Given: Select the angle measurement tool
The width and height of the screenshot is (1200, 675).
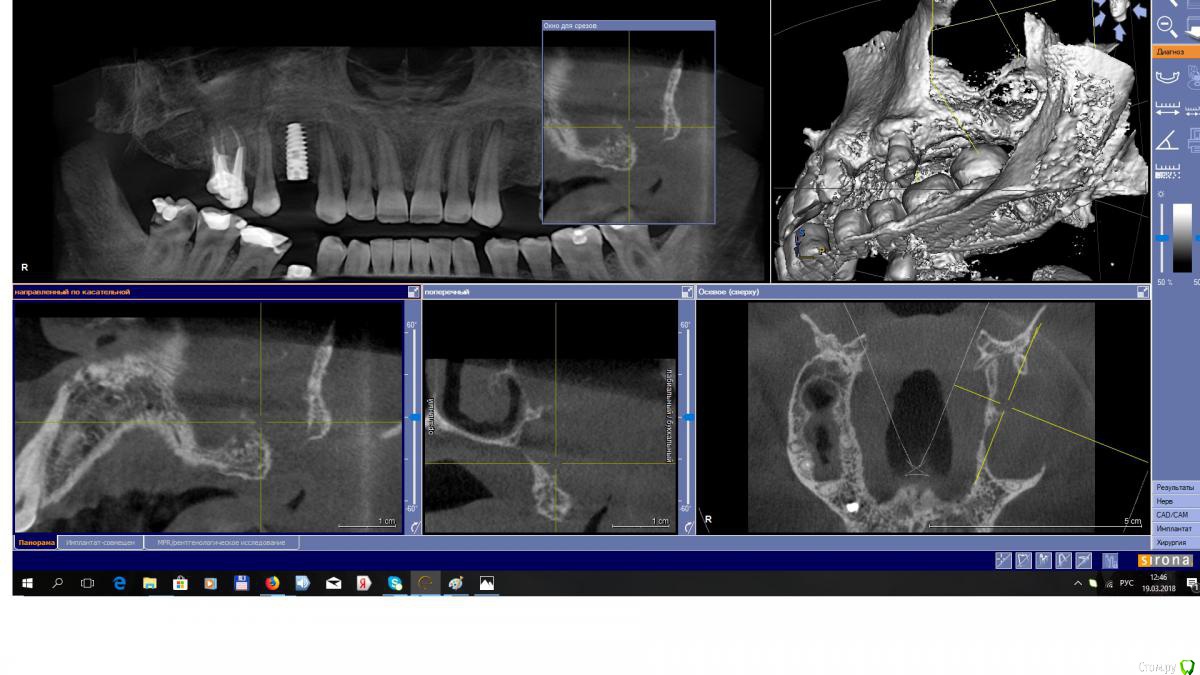Looking at the screenshot, I should [1166, 139].
